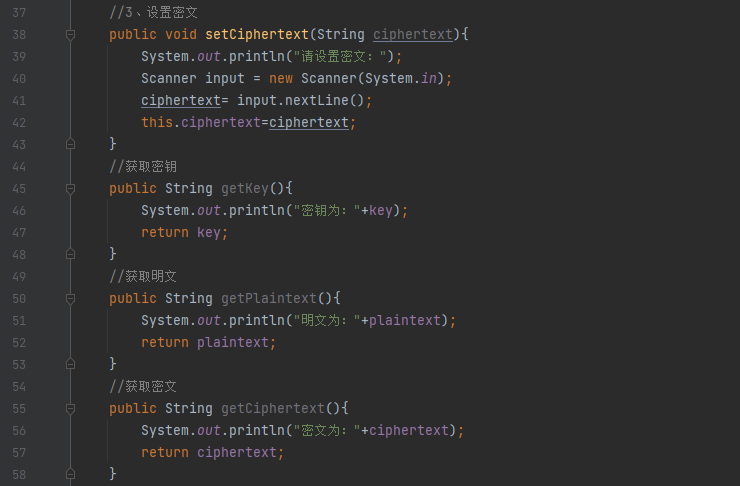Click line number 40 in gutter

click(19, 79)
